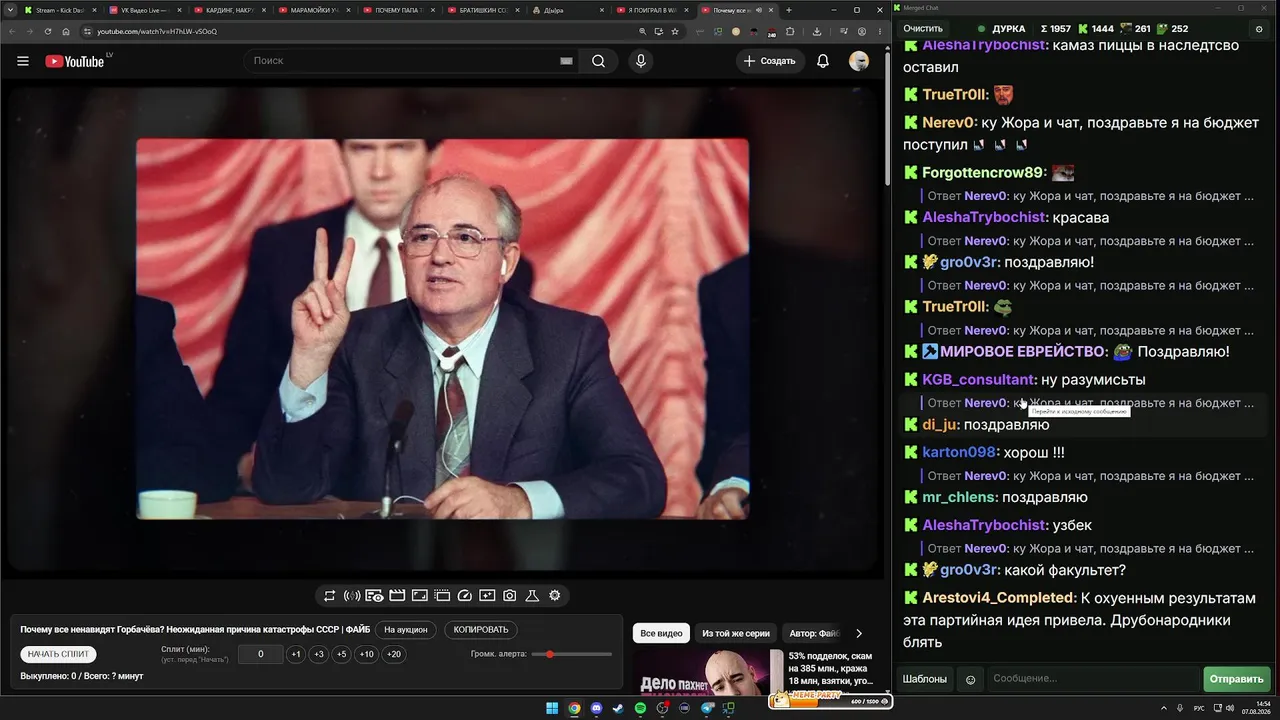Open the emoji picker in chat

pos(970,679)
